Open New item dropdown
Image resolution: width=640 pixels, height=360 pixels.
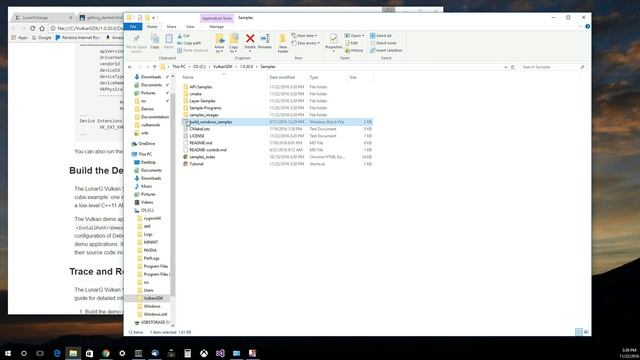[304, 36]
